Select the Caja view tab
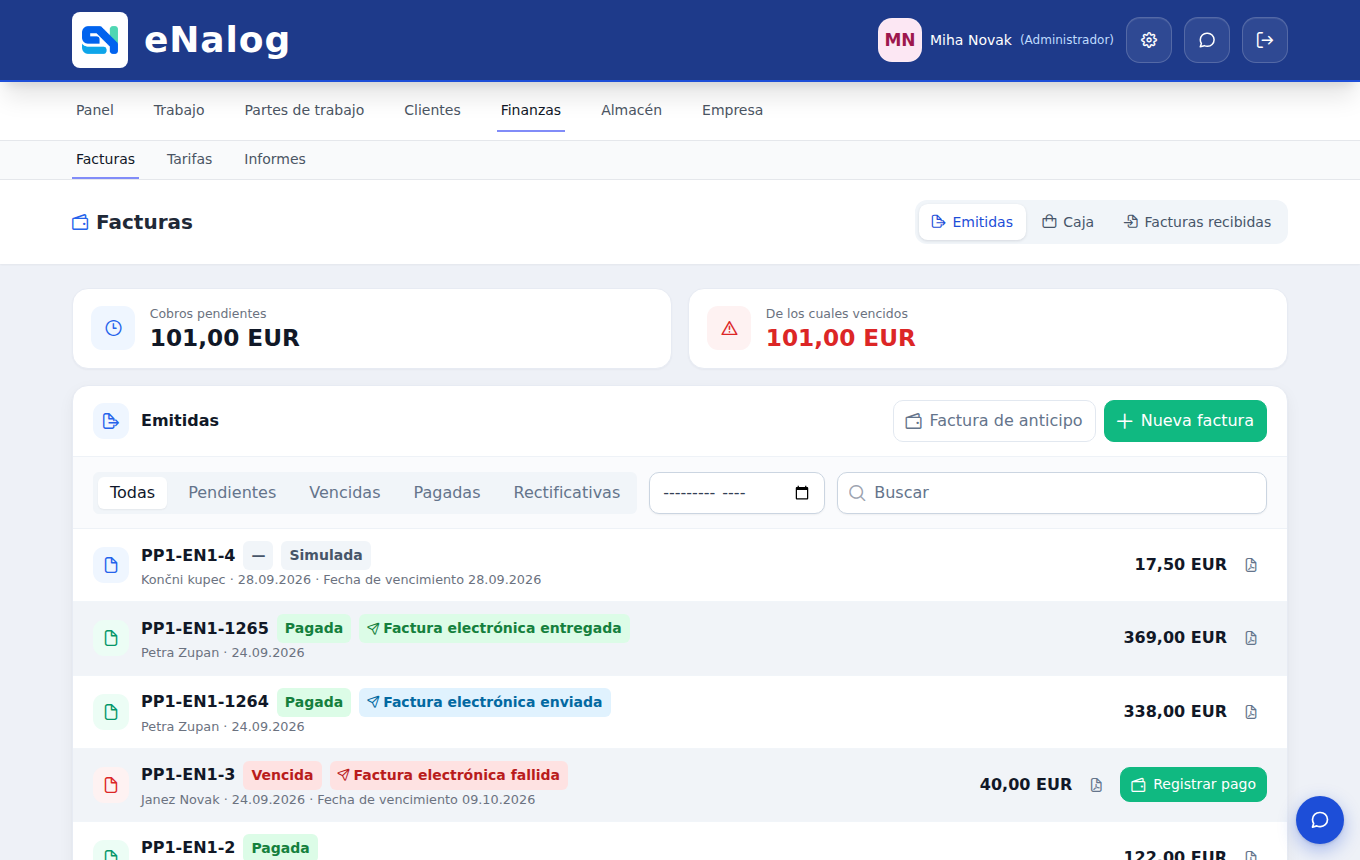The height and width of the screenshot is (860, 1360). click(1068, 222)
